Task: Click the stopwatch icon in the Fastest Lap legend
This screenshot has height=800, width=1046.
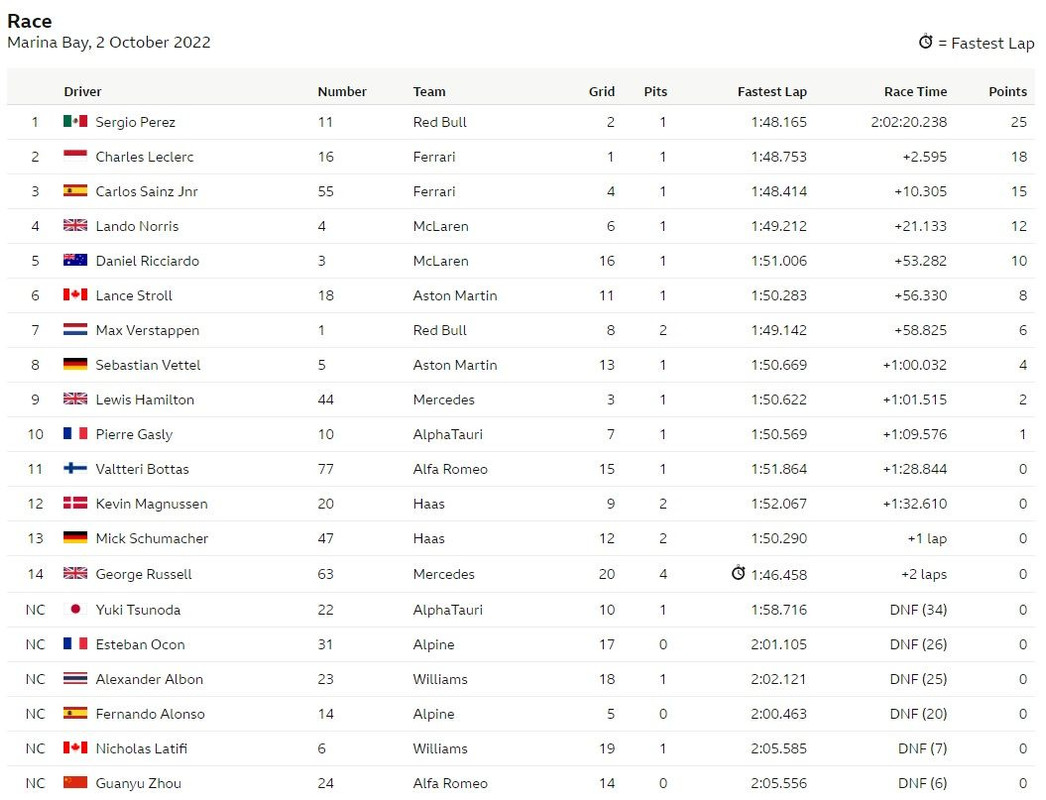Action: 925,42
